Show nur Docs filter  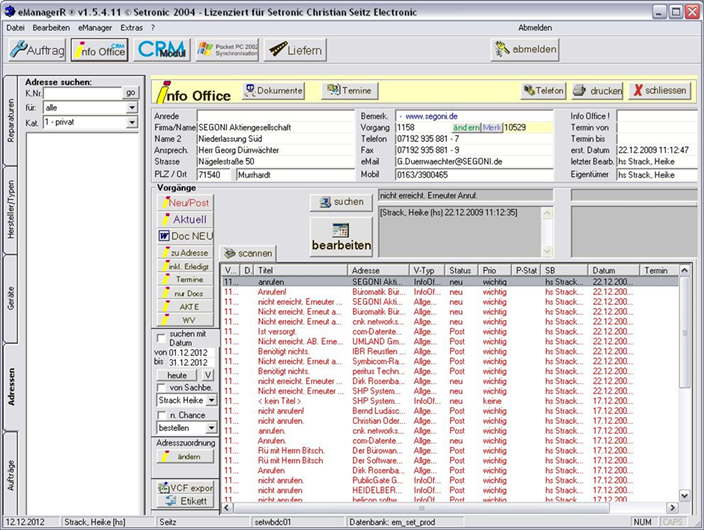tap(185, 293)
